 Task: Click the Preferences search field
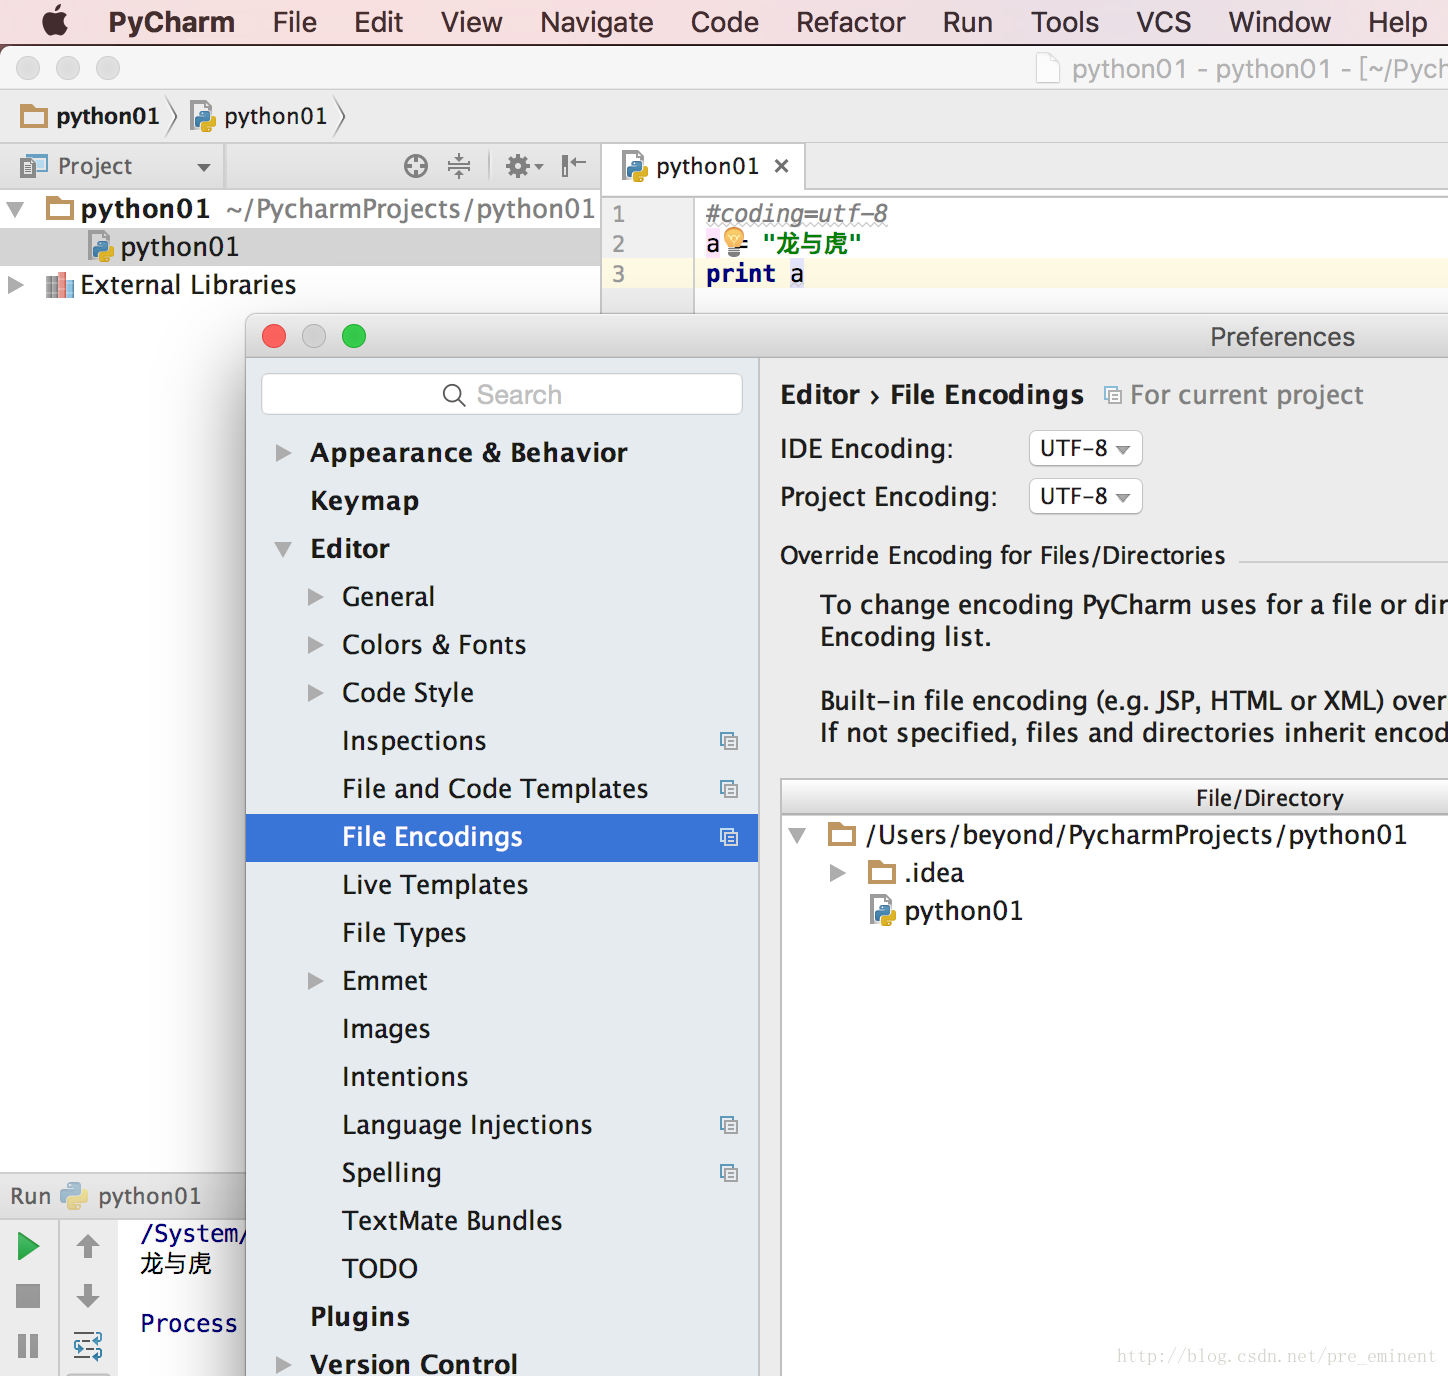click(502, 394)
